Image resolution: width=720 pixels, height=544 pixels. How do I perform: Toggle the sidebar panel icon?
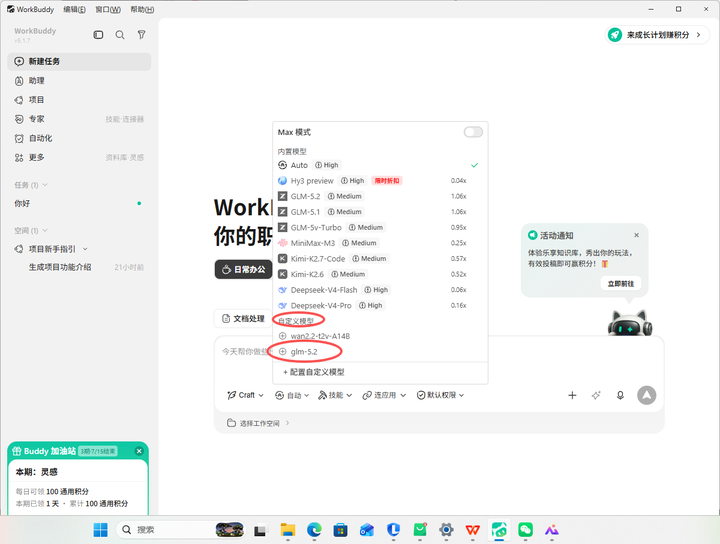(x=98, y=35)
